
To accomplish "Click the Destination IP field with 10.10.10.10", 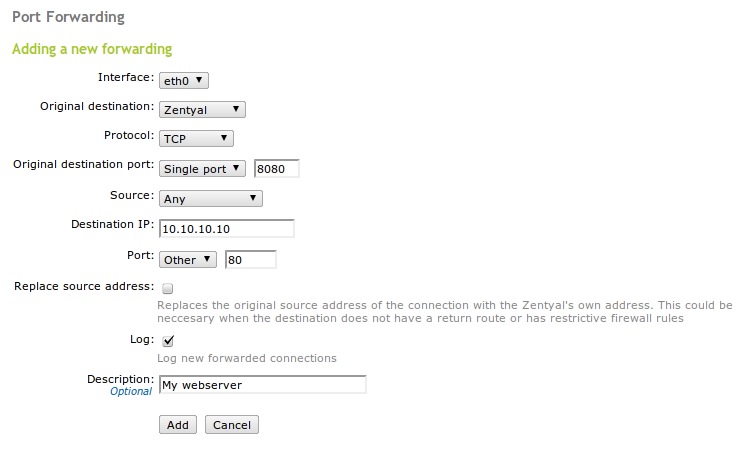I will point(227,229).
